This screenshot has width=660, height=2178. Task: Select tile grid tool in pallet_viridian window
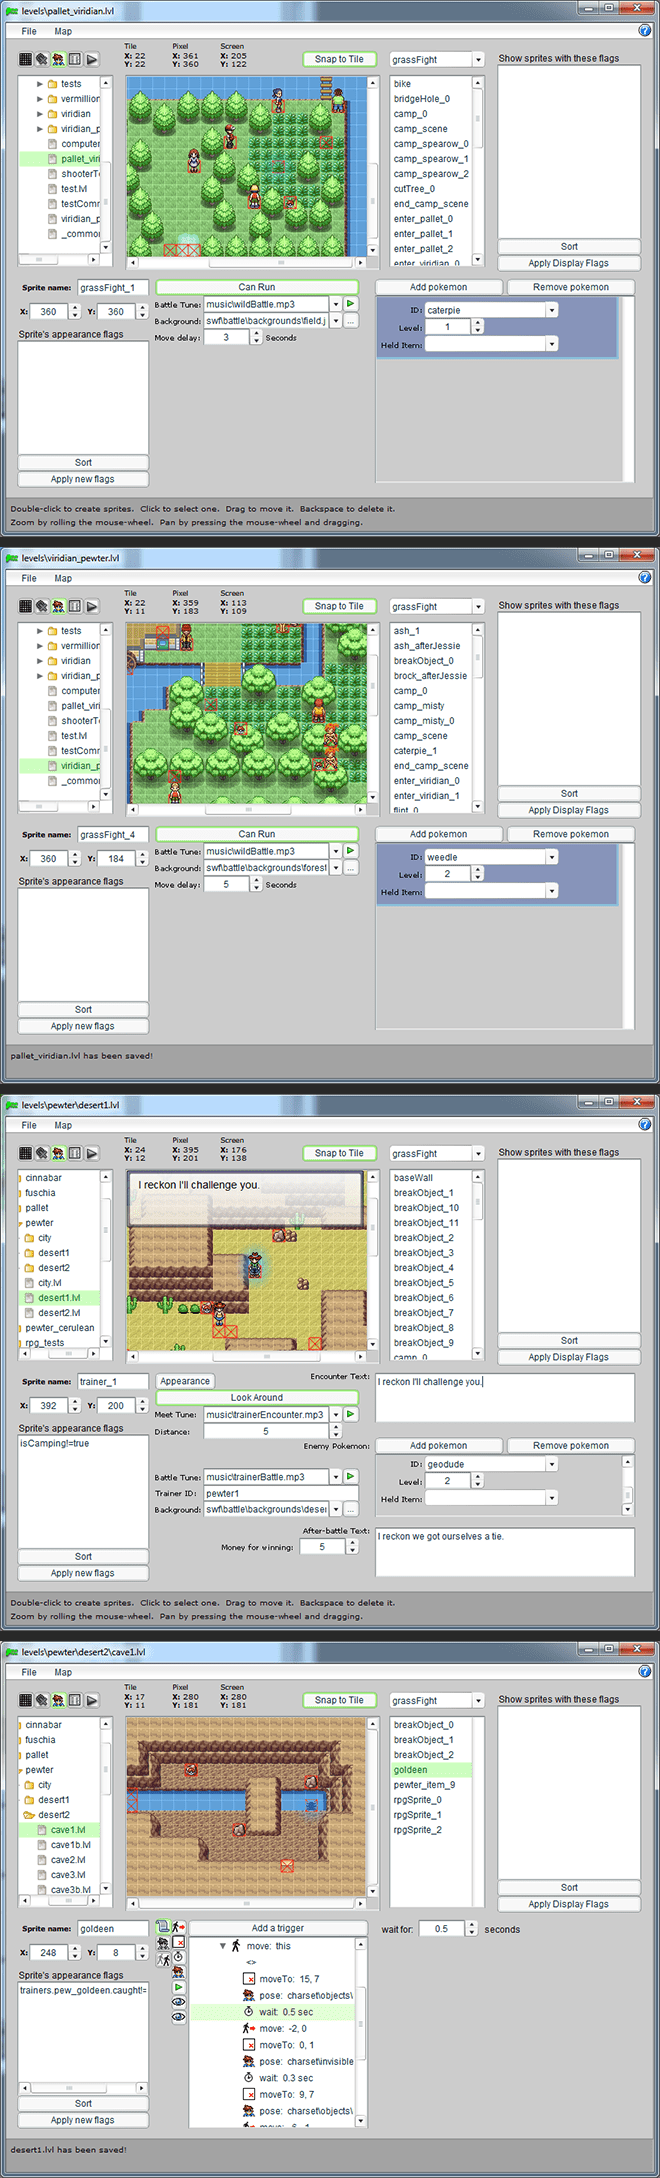pos(26,59)
